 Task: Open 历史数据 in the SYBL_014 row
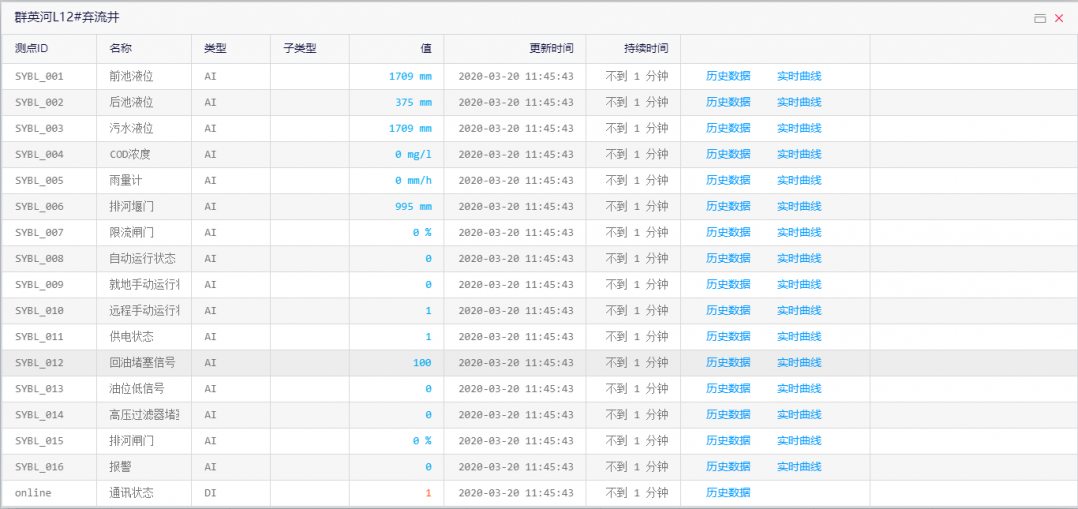click(x=728, y=415)
